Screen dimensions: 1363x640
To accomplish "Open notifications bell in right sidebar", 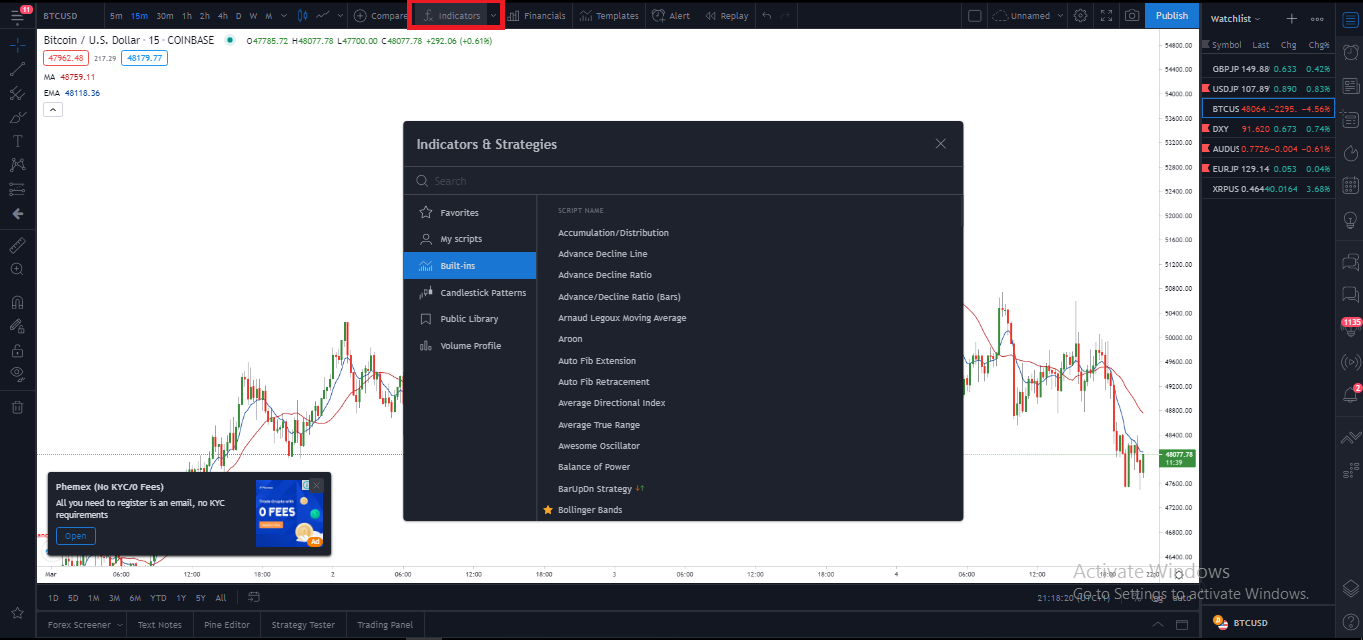I will tap(1350, 394).
